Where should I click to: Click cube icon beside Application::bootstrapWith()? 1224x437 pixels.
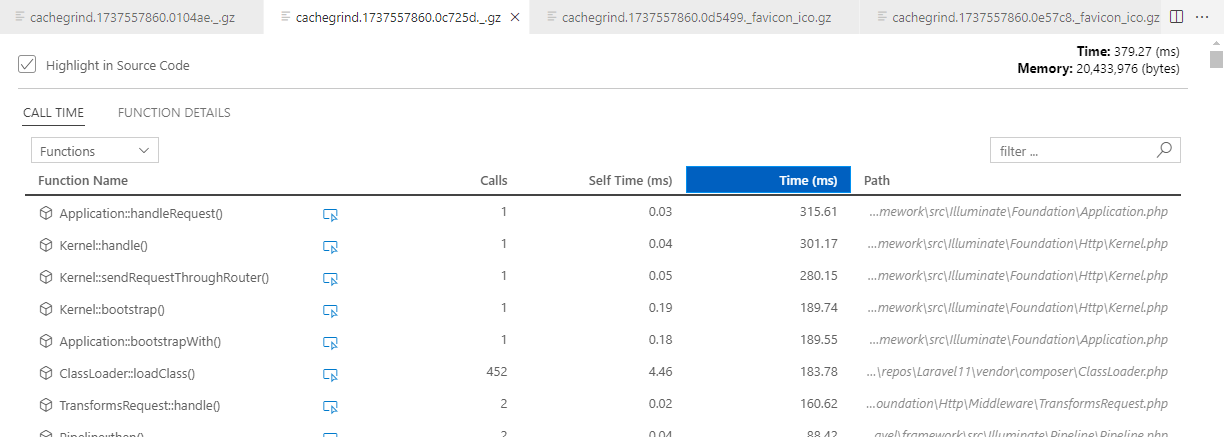pyautogui.click(x=45, y=341)
